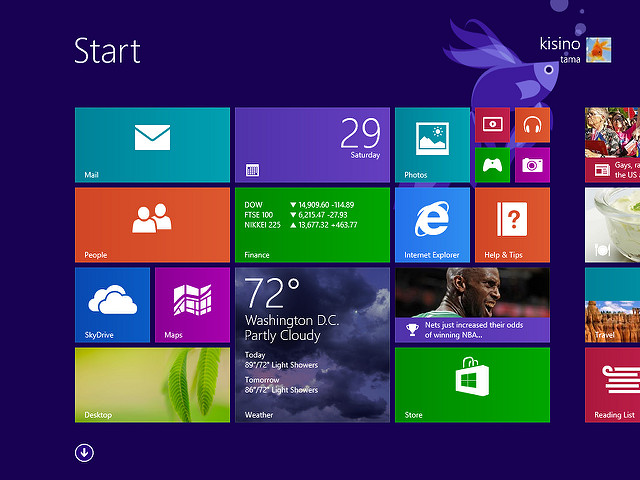Click the trophy icon on Sports tile

412,330
